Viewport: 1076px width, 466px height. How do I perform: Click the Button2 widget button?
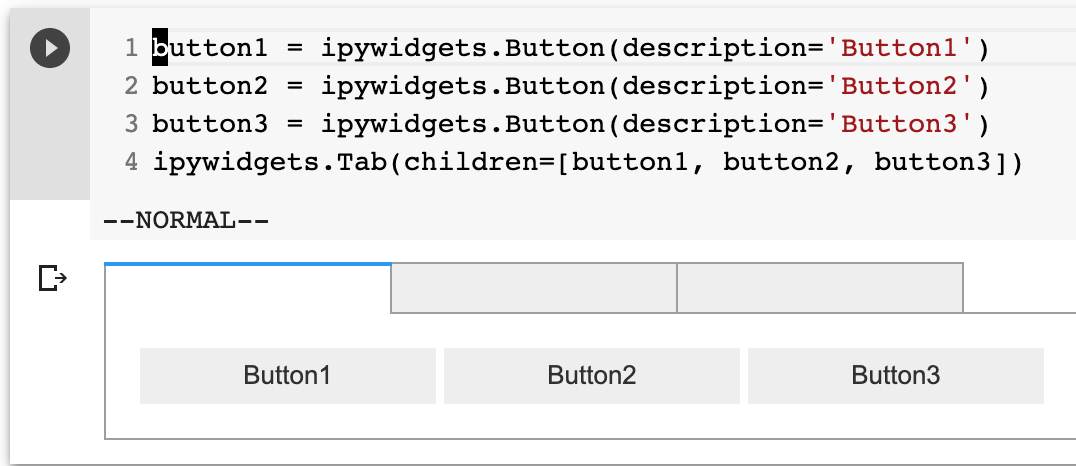(x=592, y=375)
